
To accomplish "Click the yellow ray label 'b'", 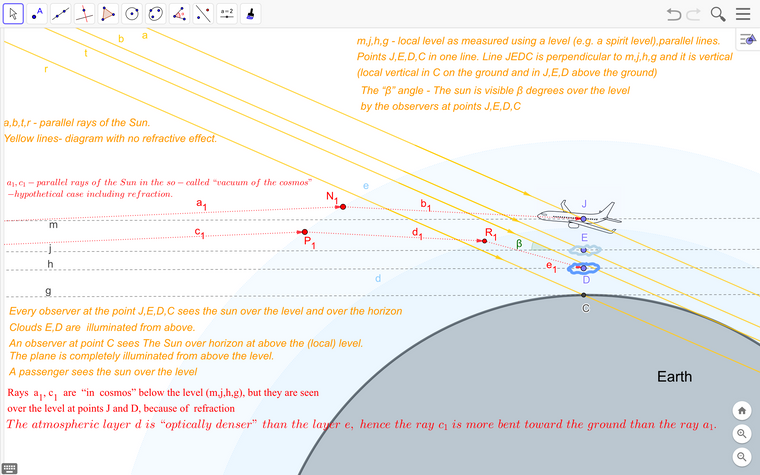I will [x=121, y=39].
